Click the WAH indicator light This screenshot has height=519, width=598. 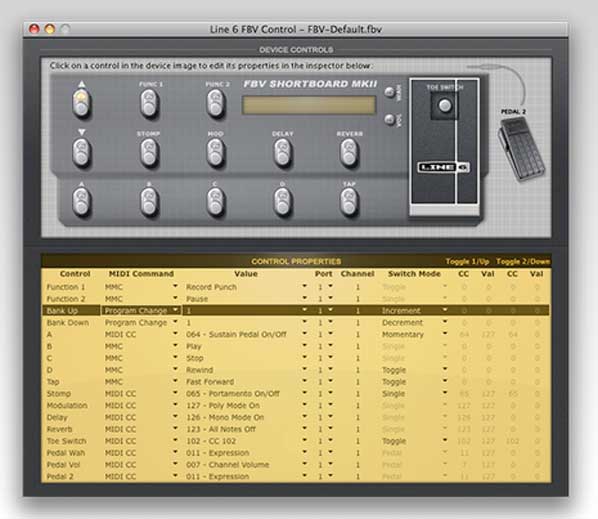pyautogui.click(x=389, y=92)
